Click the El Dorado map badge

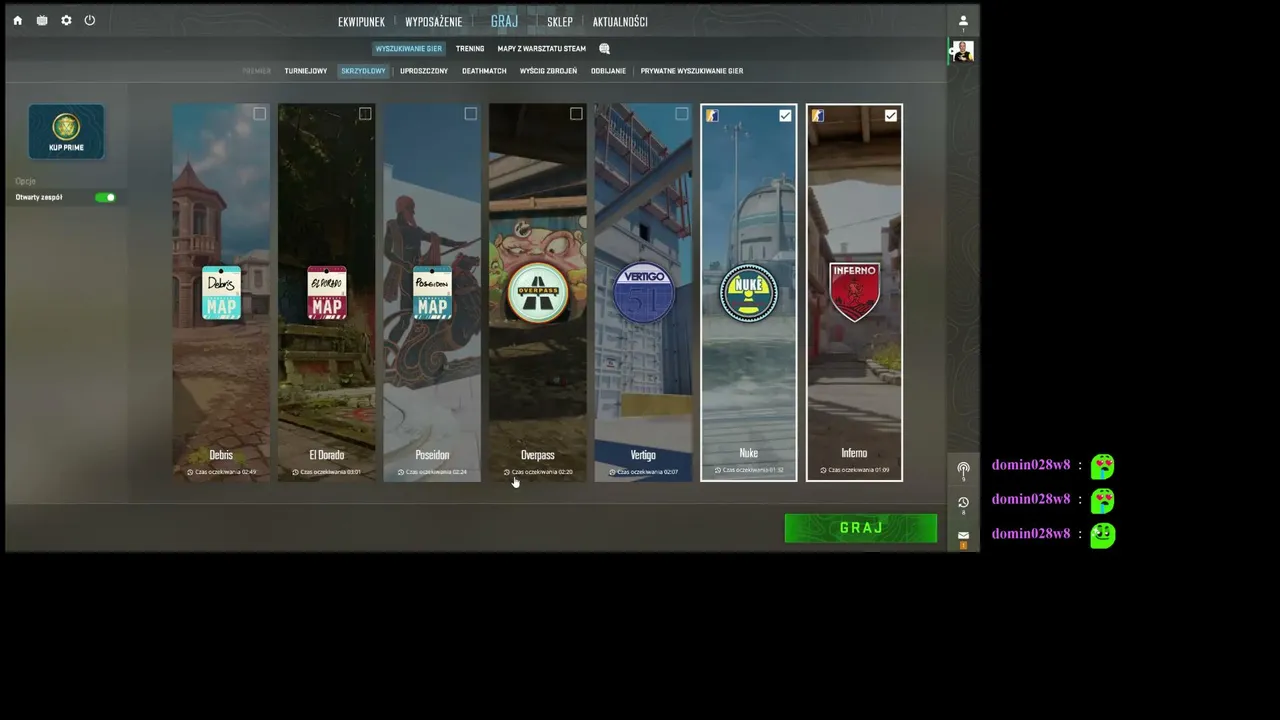coord(327,293)
